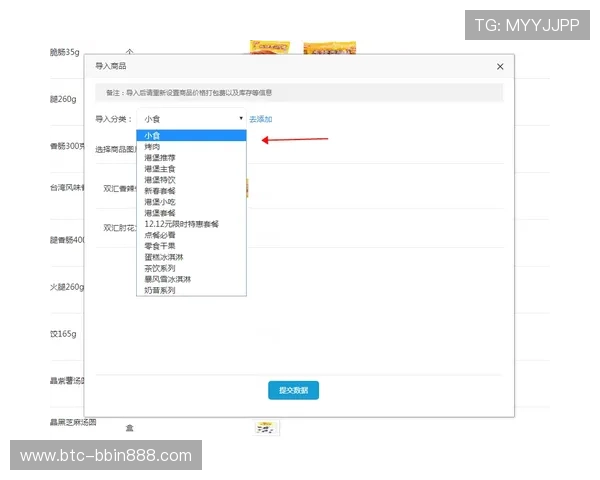Open the 导入分类 dropdown box
This screenshot has height=480, width=600.
tap(191, 119)
